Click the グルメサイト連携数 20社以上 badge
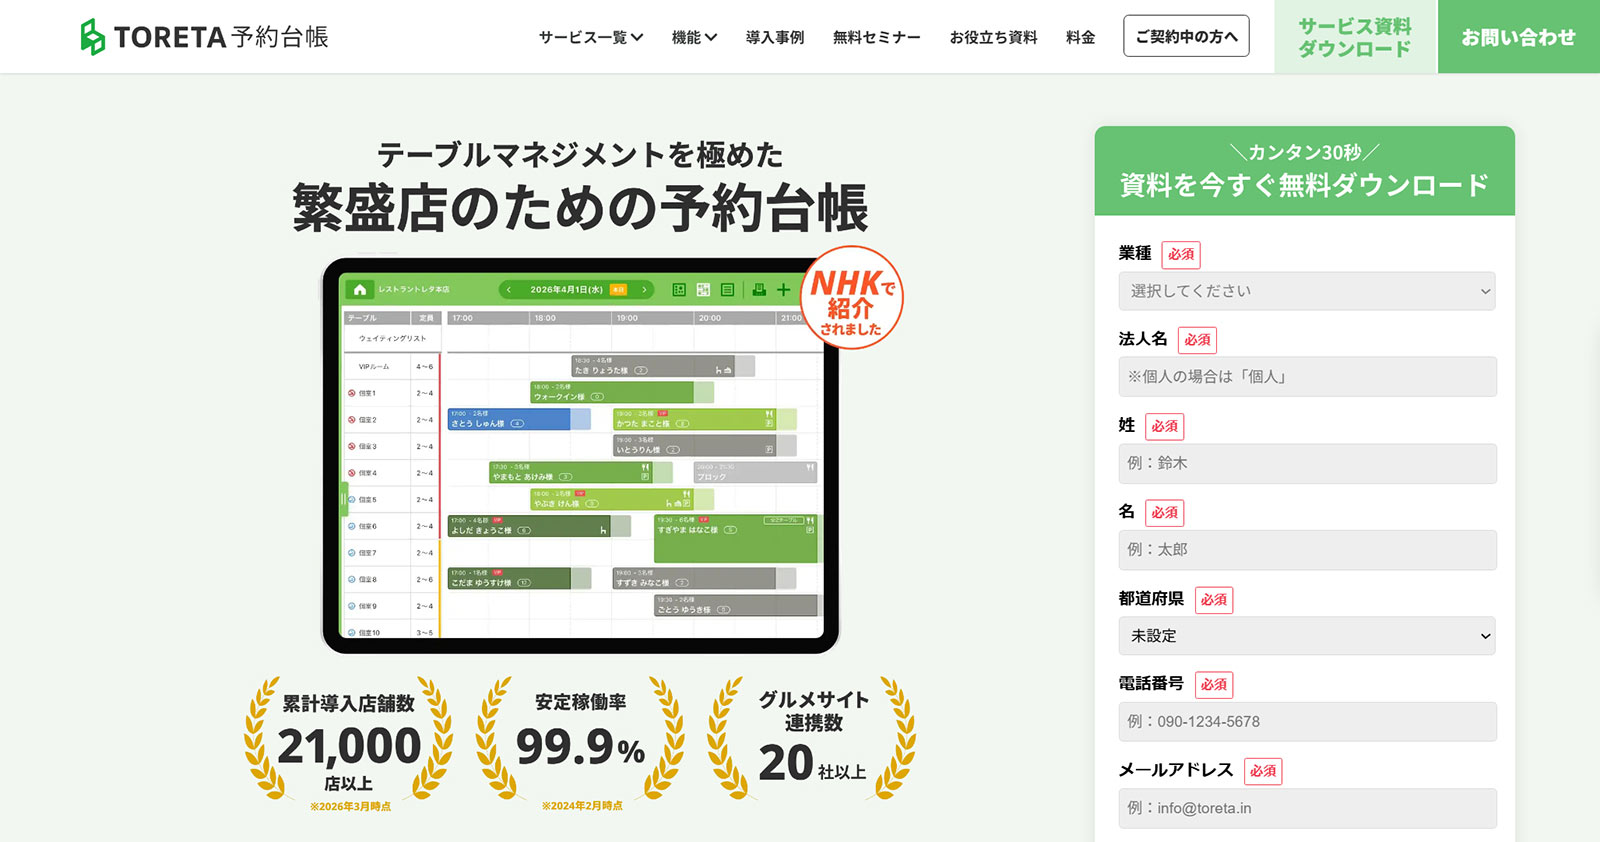1600x842 pixels. [x=812, y=738]
